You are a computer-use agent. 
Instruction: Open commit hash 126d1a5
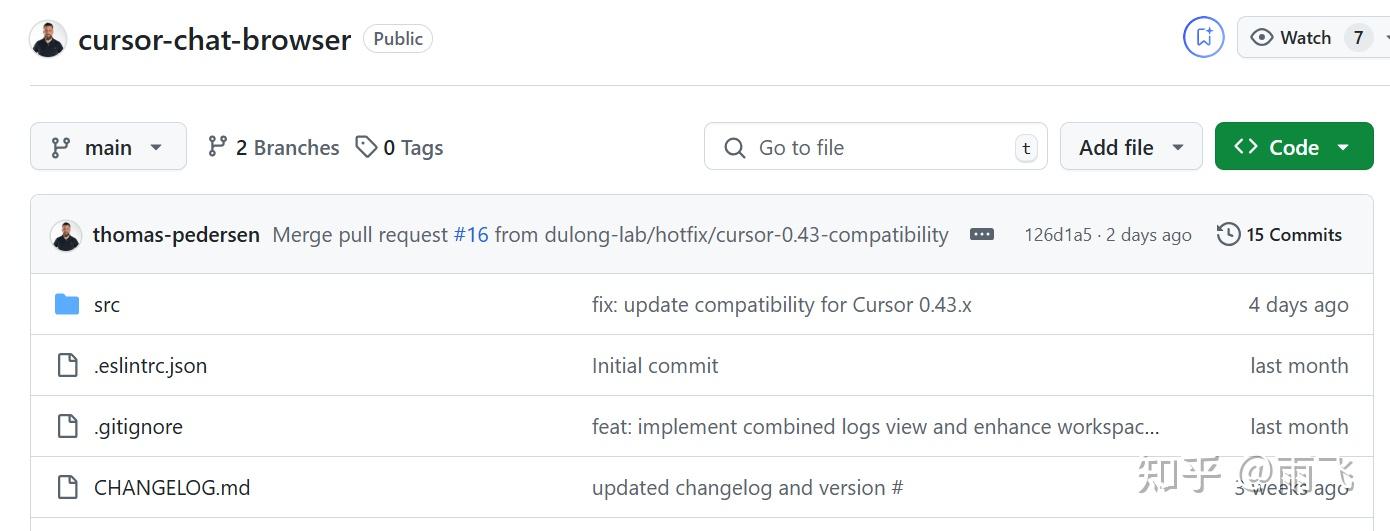(1057, 235)
